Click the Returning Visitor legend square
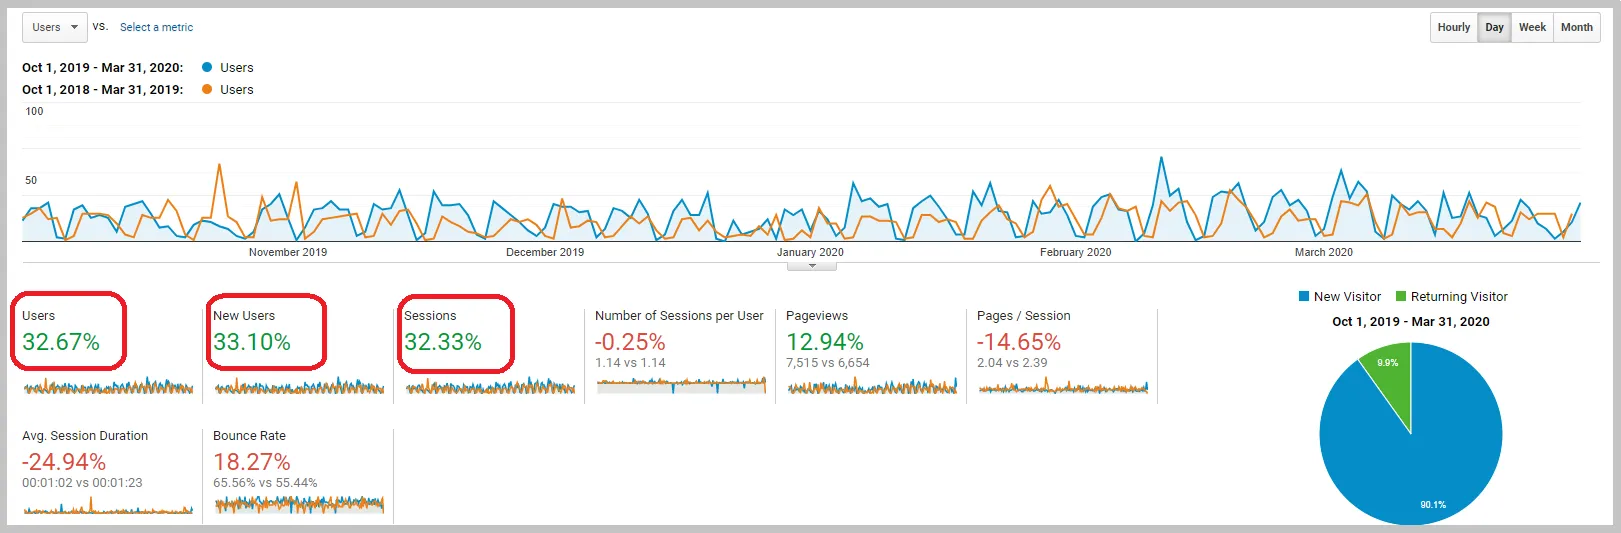 (x=1401, y=296)
